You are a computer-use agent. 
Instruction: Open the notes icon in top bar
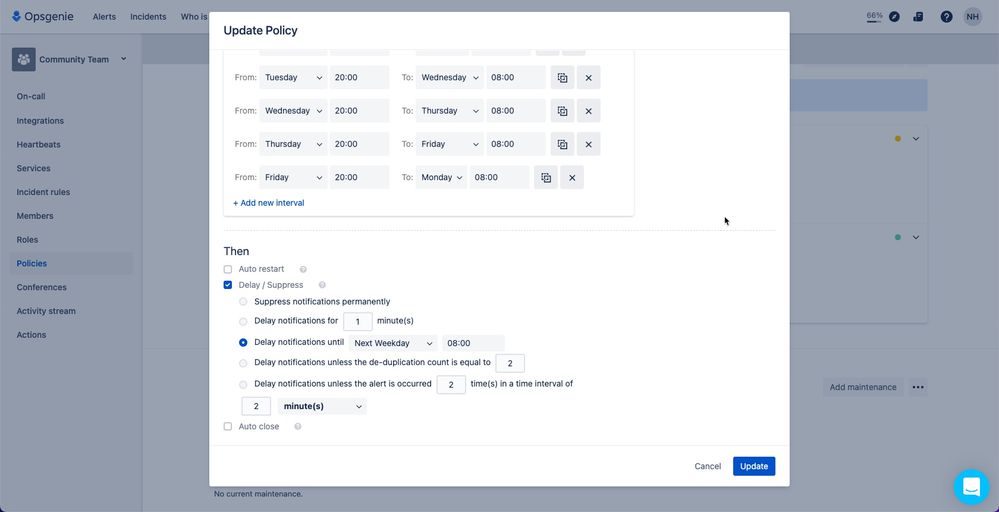[x=918, y=17]
